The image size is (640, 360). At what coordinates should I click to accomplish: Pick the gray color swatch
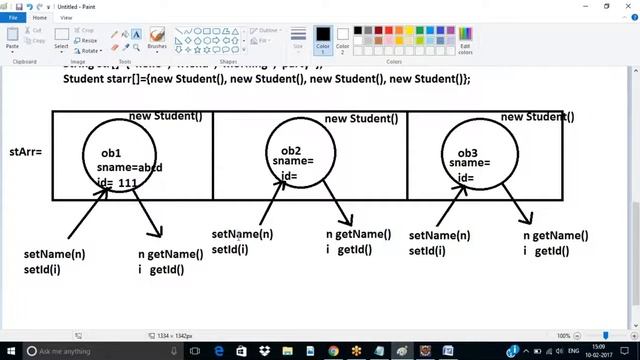368,31
